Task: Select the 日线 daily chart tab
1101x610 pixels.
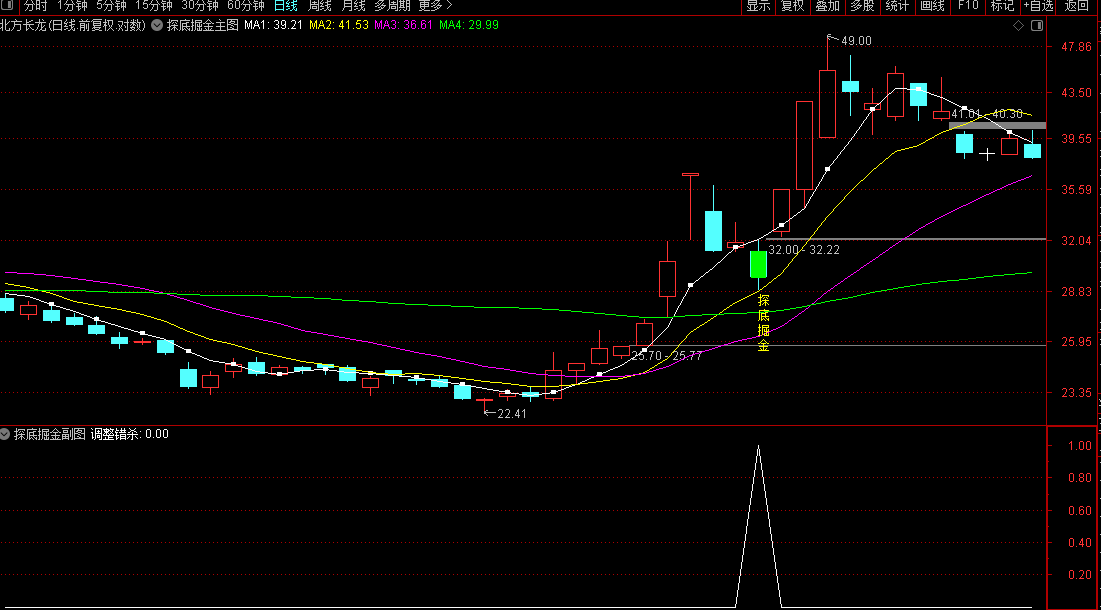Action: click(286, 6)
